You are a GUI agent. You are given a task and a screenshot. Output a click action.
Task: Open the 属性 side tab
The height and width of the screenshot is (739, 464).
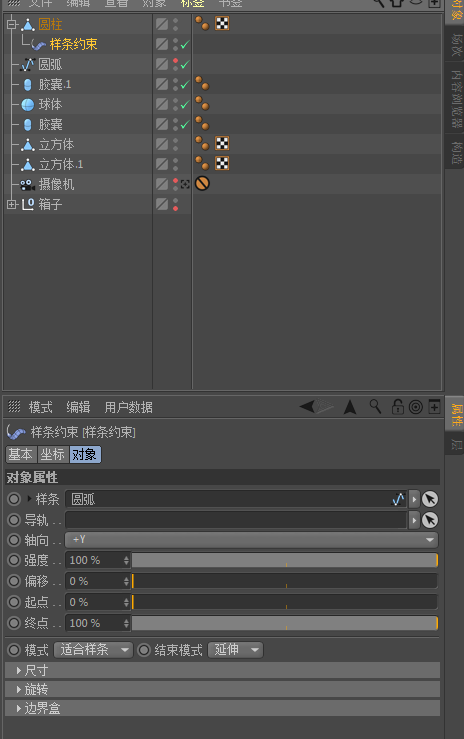coord(455,415)
